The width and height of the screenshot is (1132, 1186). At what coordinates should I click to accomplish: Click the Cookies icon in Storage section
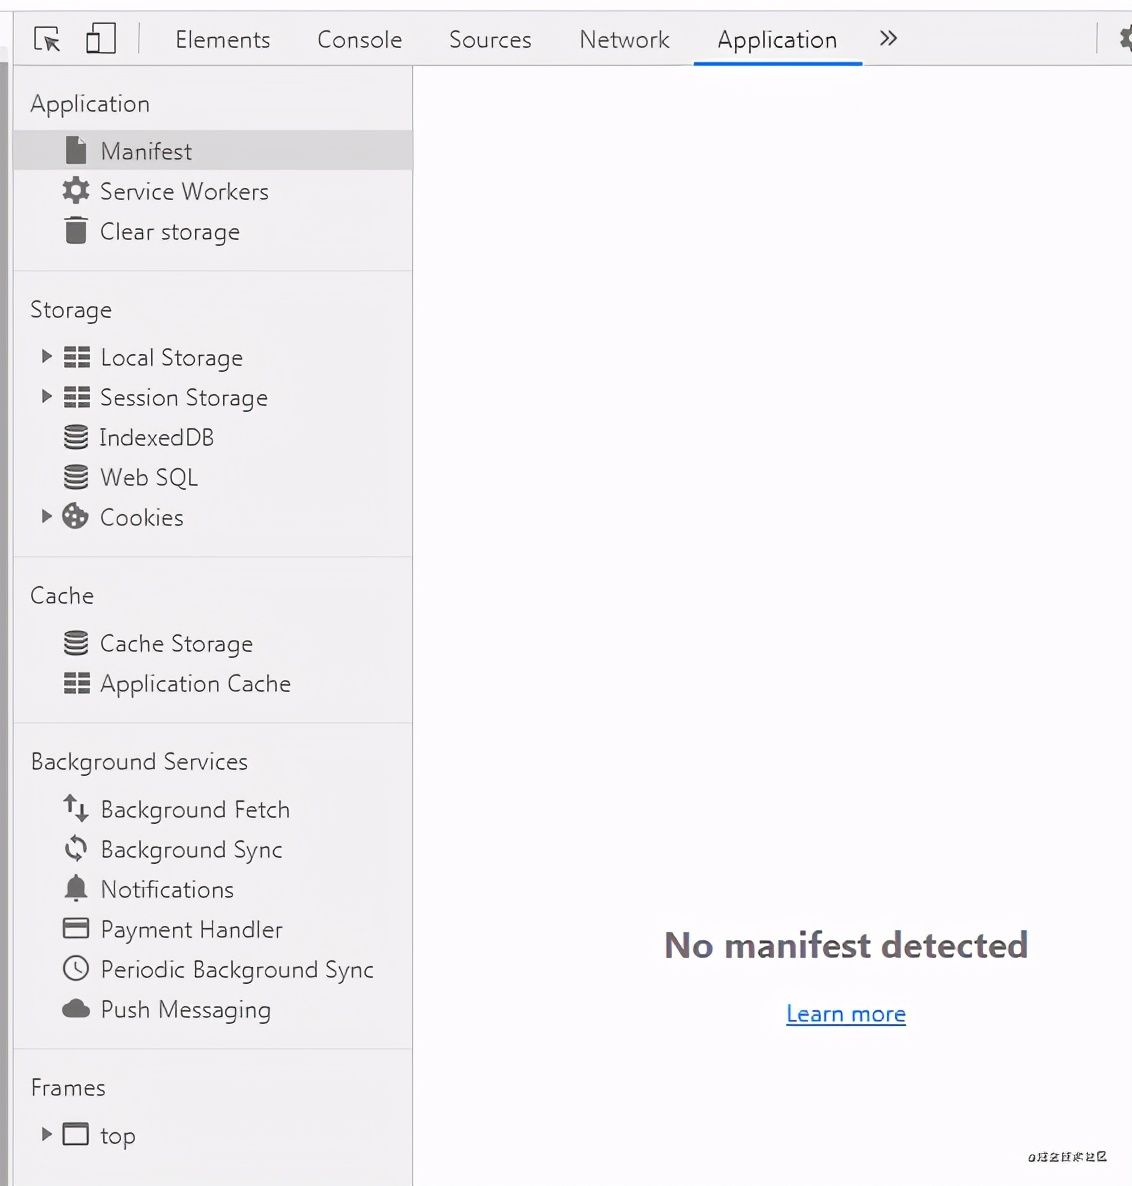click(x=75, y=516)
